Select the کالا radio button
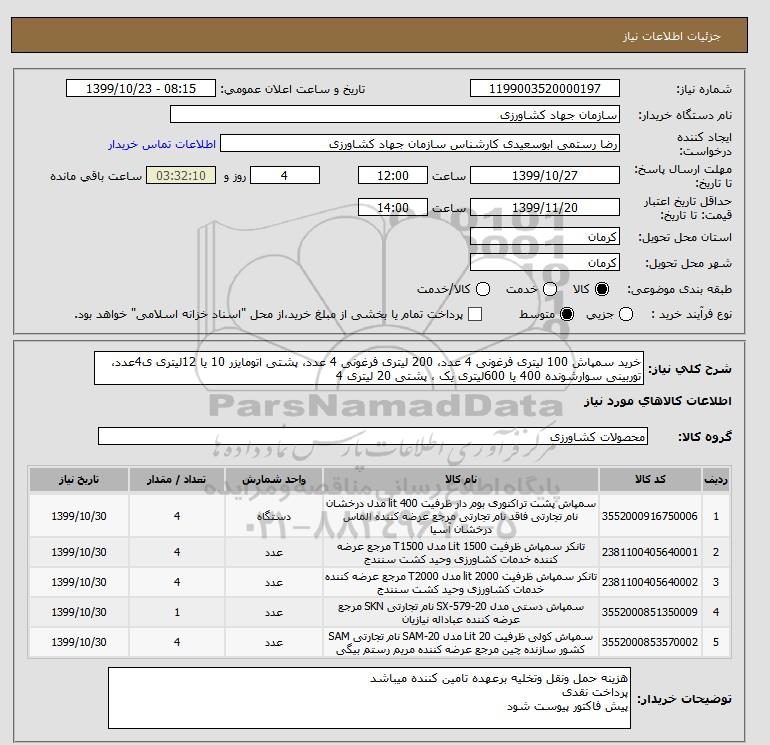The width and height of the screenshot is (770, 745). coord(602,289)
